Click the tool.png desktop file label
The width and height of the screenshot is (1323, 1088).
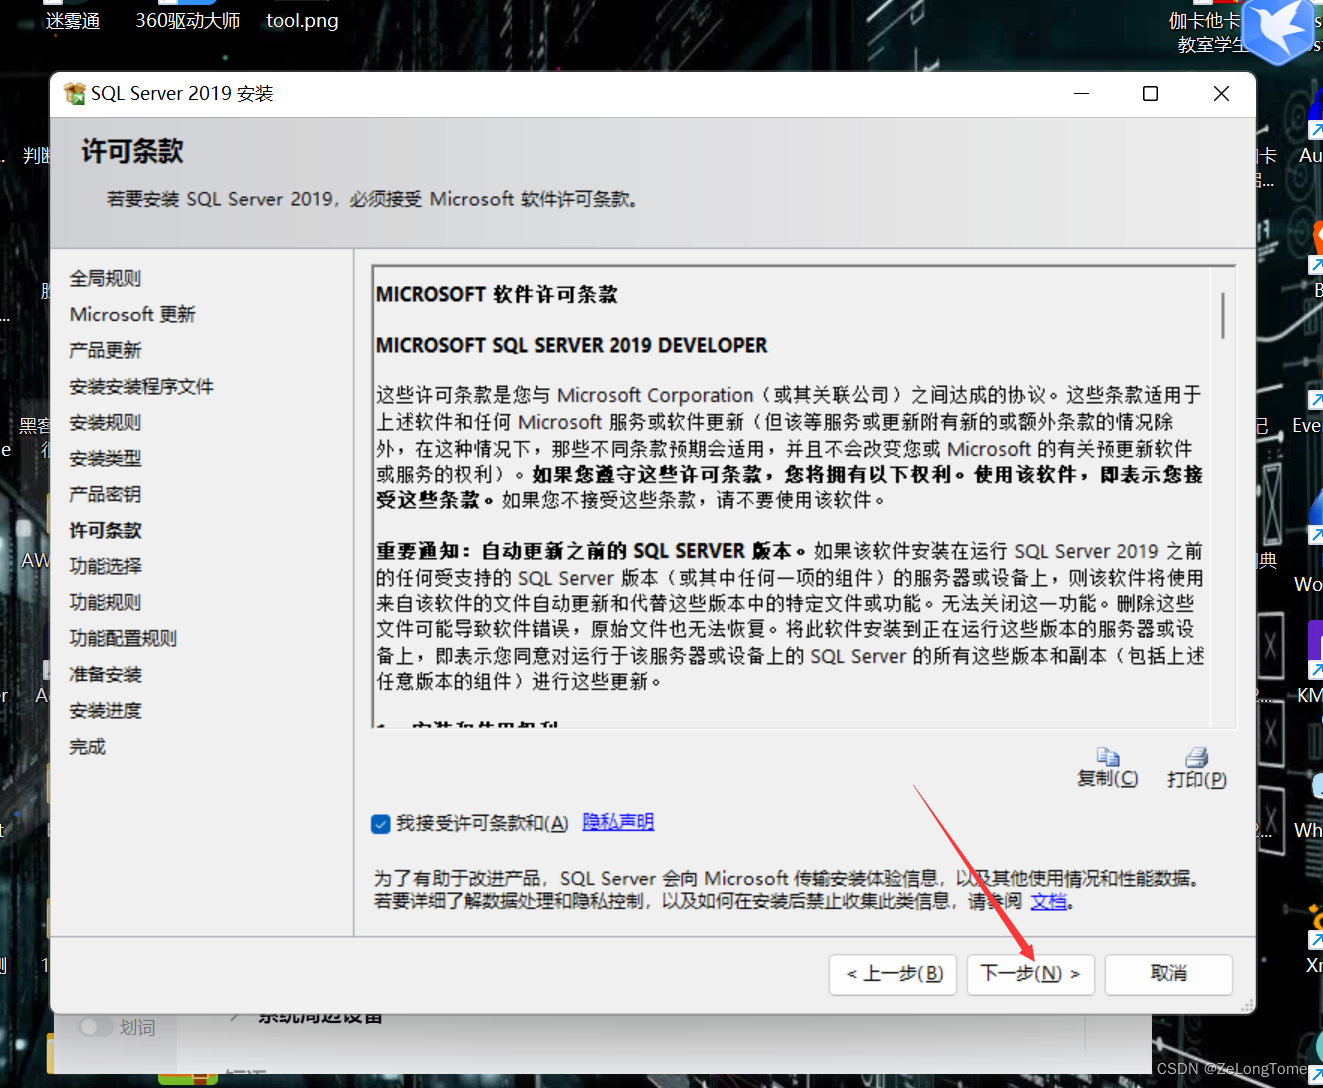302,21
